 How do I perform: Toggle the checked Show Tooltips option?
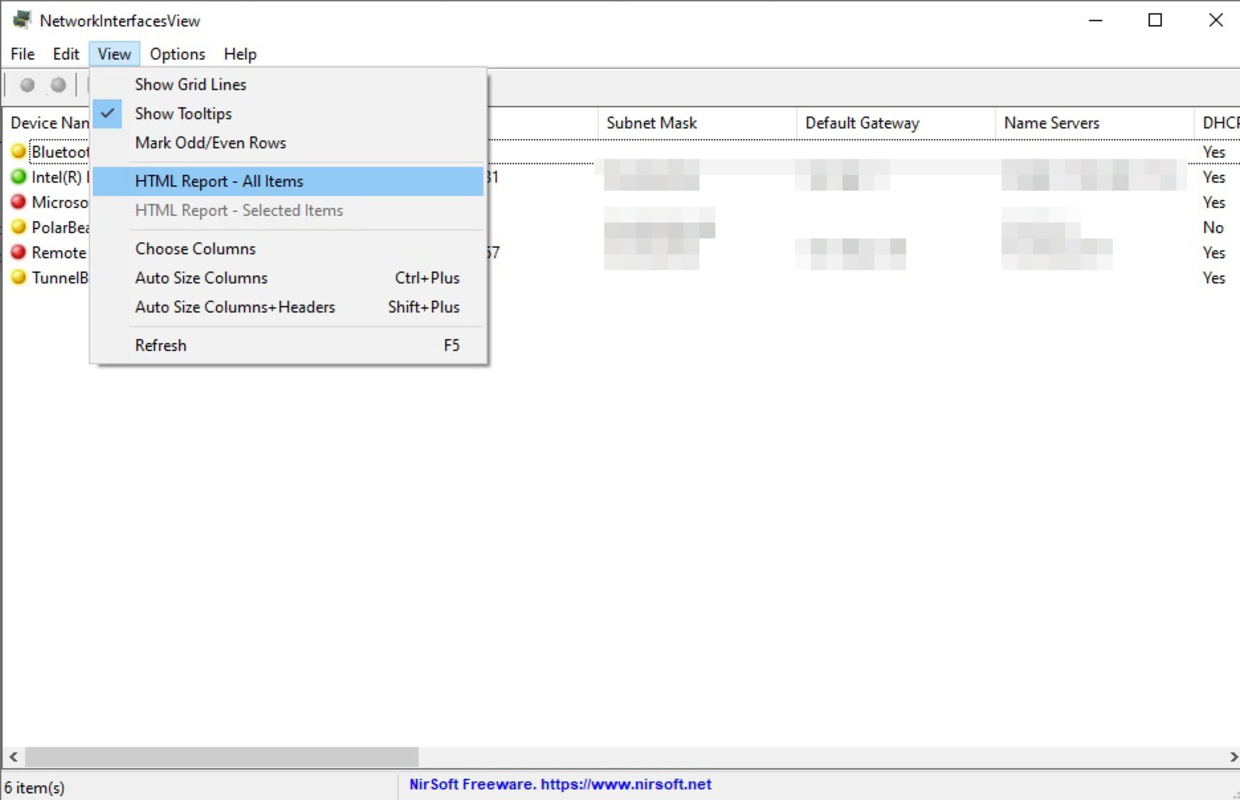(x=288, y=114)
